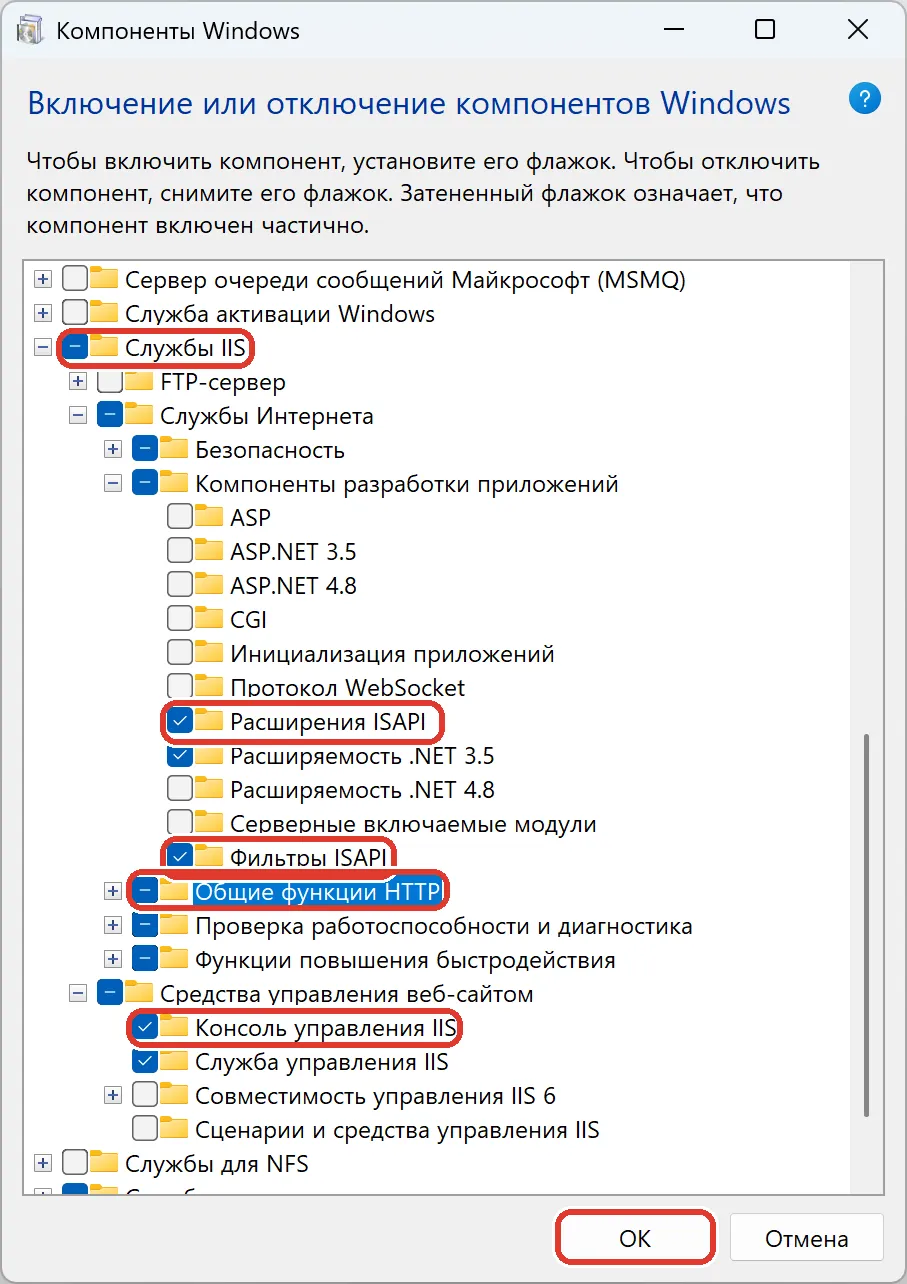Collapse Компоненты разработки приложений node
Image resolution: width=907 pixels, height=1284 pixels.
(x=113, y=483)
